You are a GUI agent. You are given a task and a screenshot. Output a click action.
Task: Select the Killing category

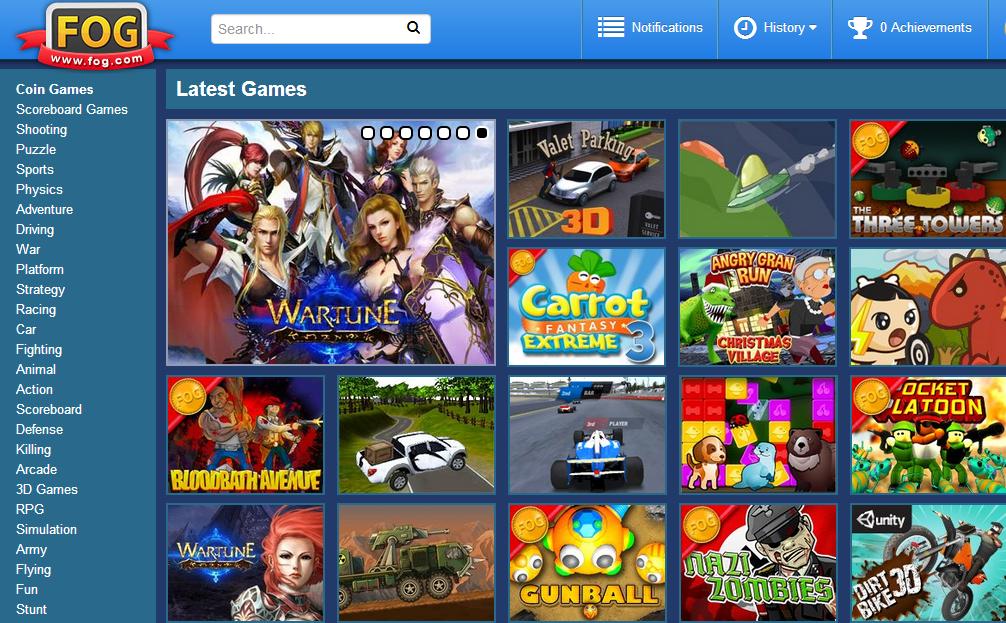pyautogui.click(x=33, y=449)
